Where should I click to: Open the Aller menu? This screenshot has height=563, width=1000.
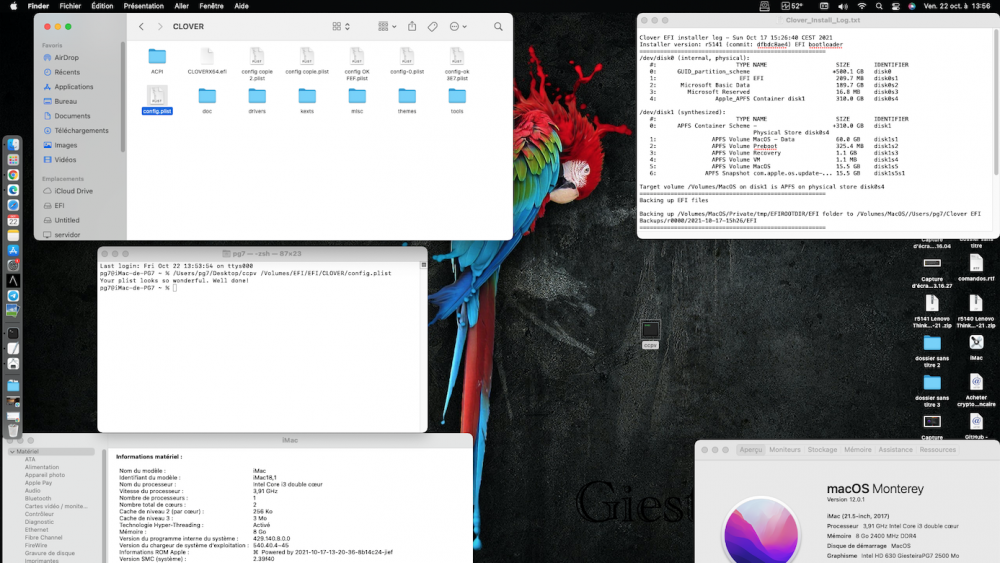(182, 6)
